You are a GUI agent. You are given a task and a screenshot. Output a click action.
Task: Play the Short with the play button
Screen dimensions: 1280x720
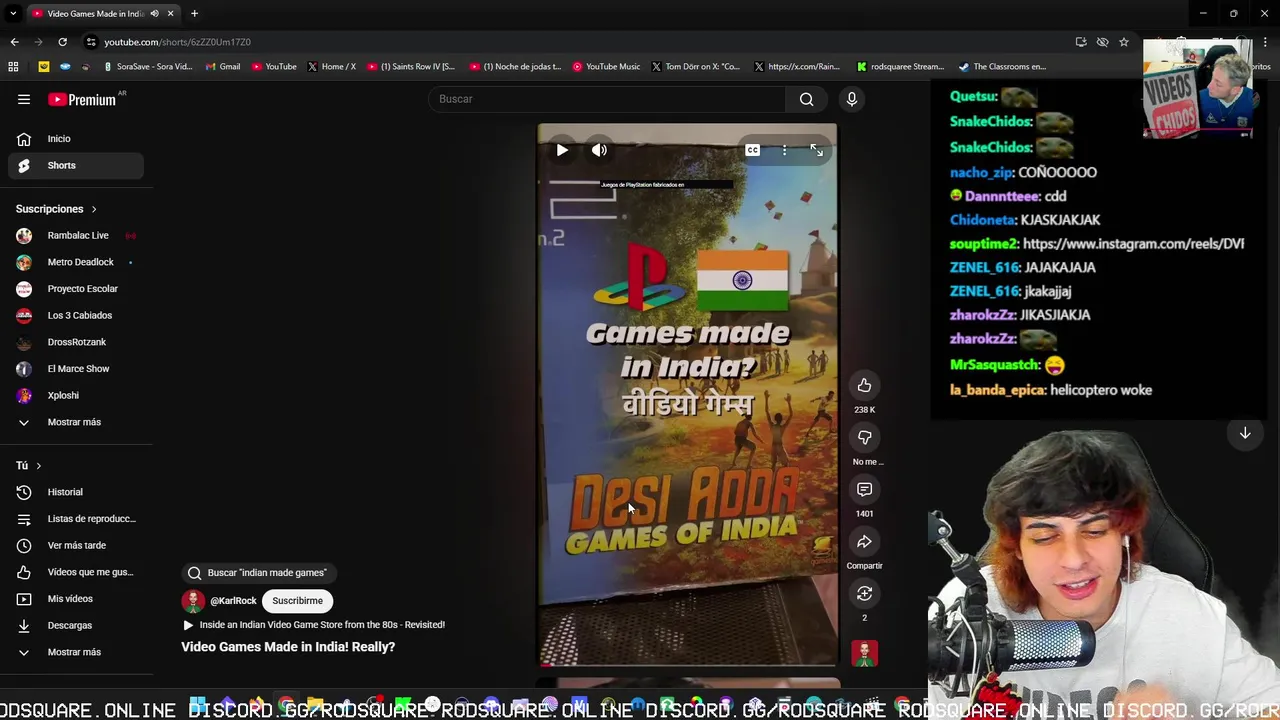[x=562, y=150]
